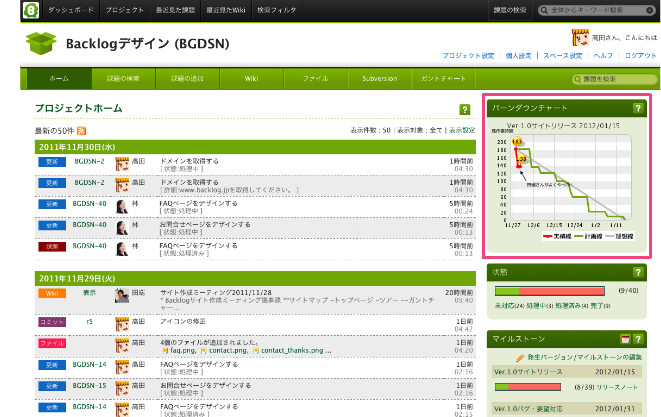This screenshot has height=417, width=661.
Task: Open 個人設定 link
Action: (519, 56)
